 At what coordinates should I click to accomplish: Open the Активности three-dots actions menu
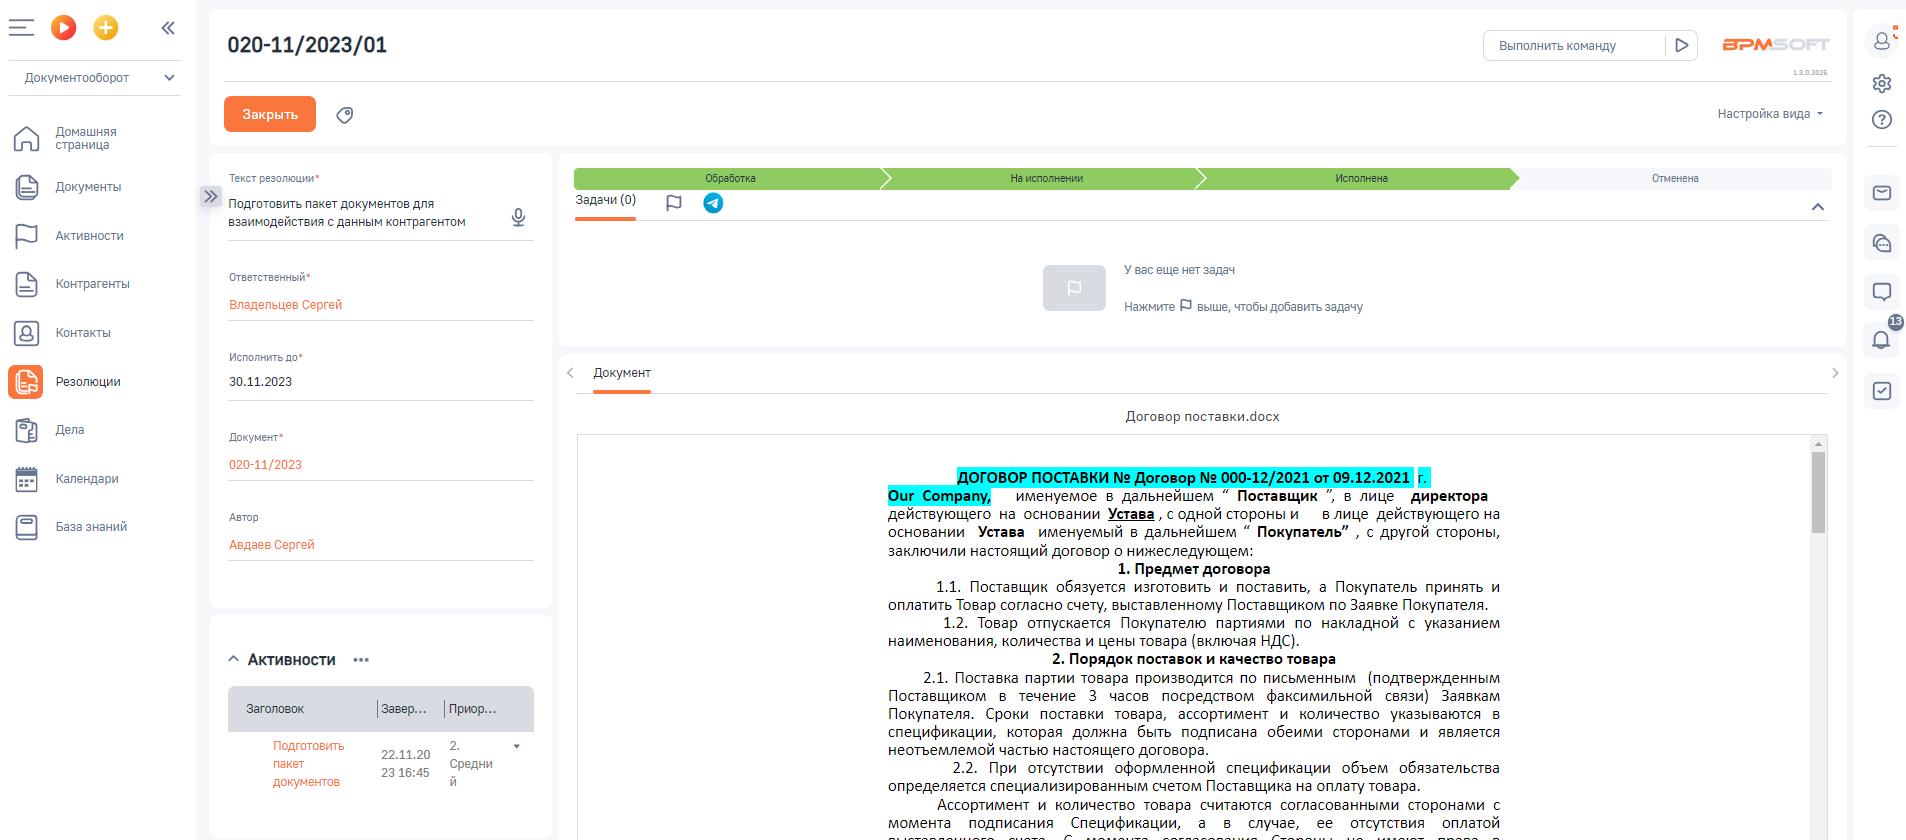point(361,660)
